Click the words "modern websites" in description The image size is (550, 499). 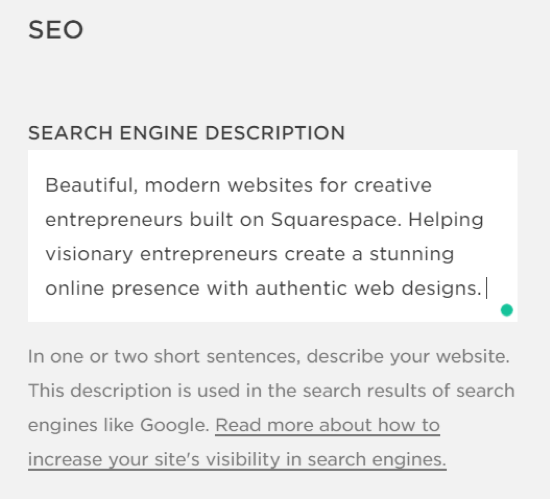point(228,185)
